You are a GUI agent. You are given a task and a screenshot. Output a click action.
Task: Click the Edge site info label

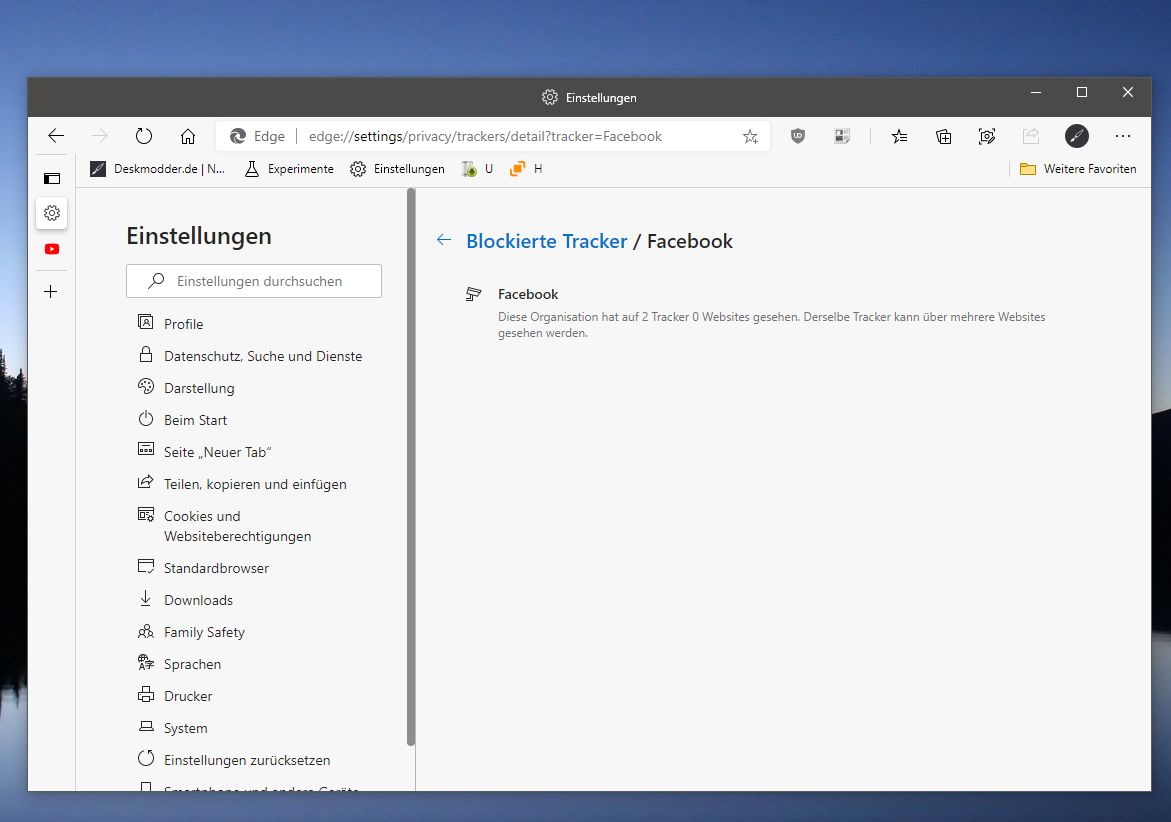[258, 136]
